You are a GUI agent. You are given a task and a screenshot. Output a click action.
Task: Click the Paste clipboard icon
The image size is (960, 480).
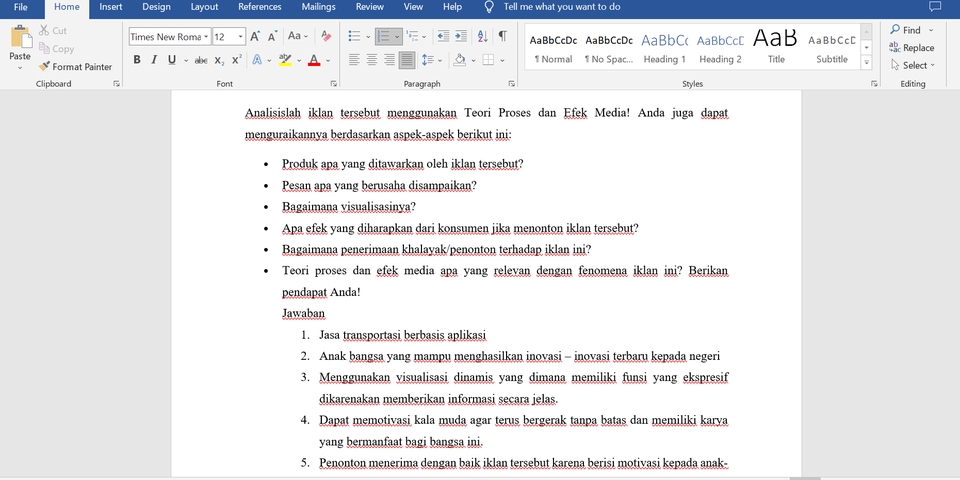20,37
